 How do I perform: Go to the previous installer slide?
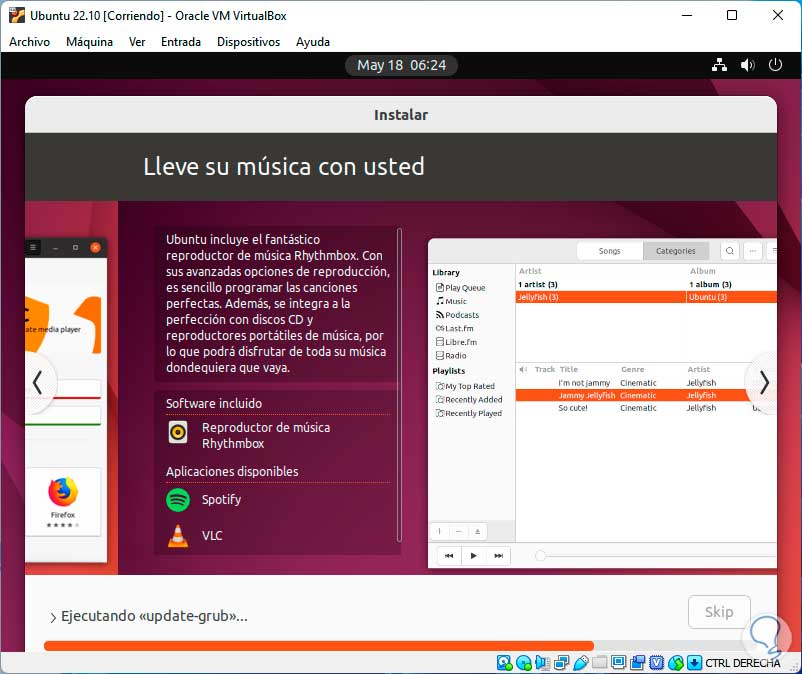click(x=37, y=383)
